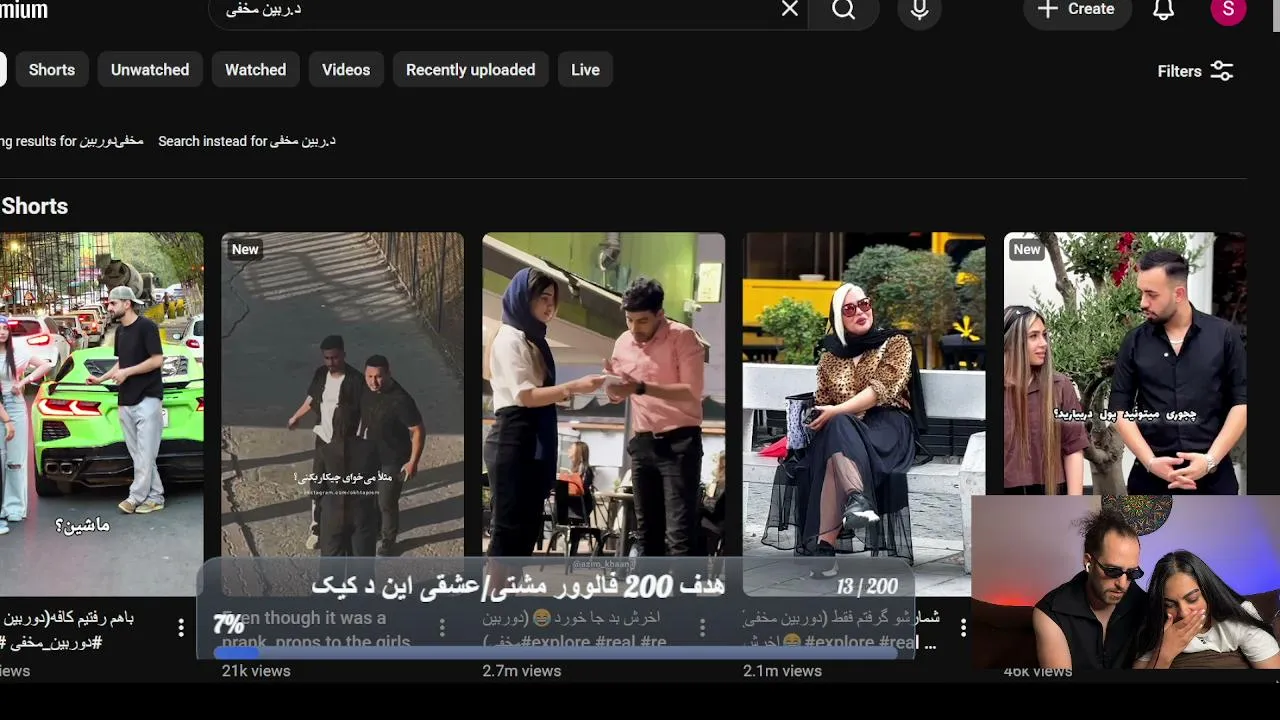Viewport: 1280px width, 720px height.
Task: Open the Short of the woman in leopard print
Action: click(x=864, y=414)
